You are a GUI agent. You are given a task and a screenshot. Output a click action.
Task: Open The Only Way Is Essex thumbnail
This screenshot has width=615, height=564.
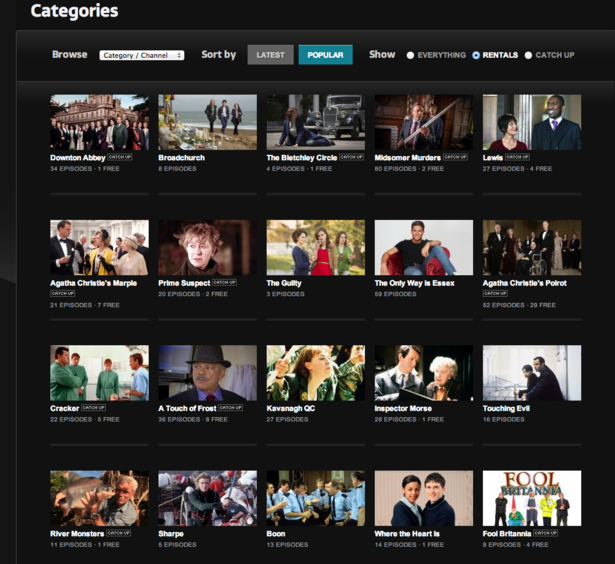click(x=424, y=247)
